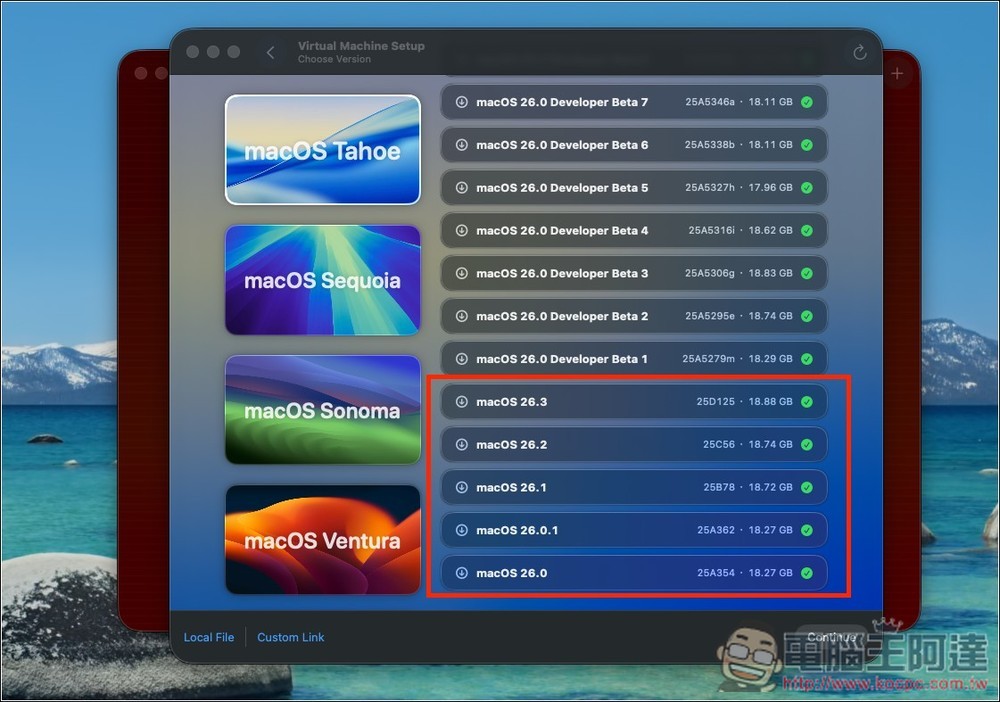The image size is (1000, 702).
Task: Green checkmark on Developer Beta 1 row
Action: (807, 359)
